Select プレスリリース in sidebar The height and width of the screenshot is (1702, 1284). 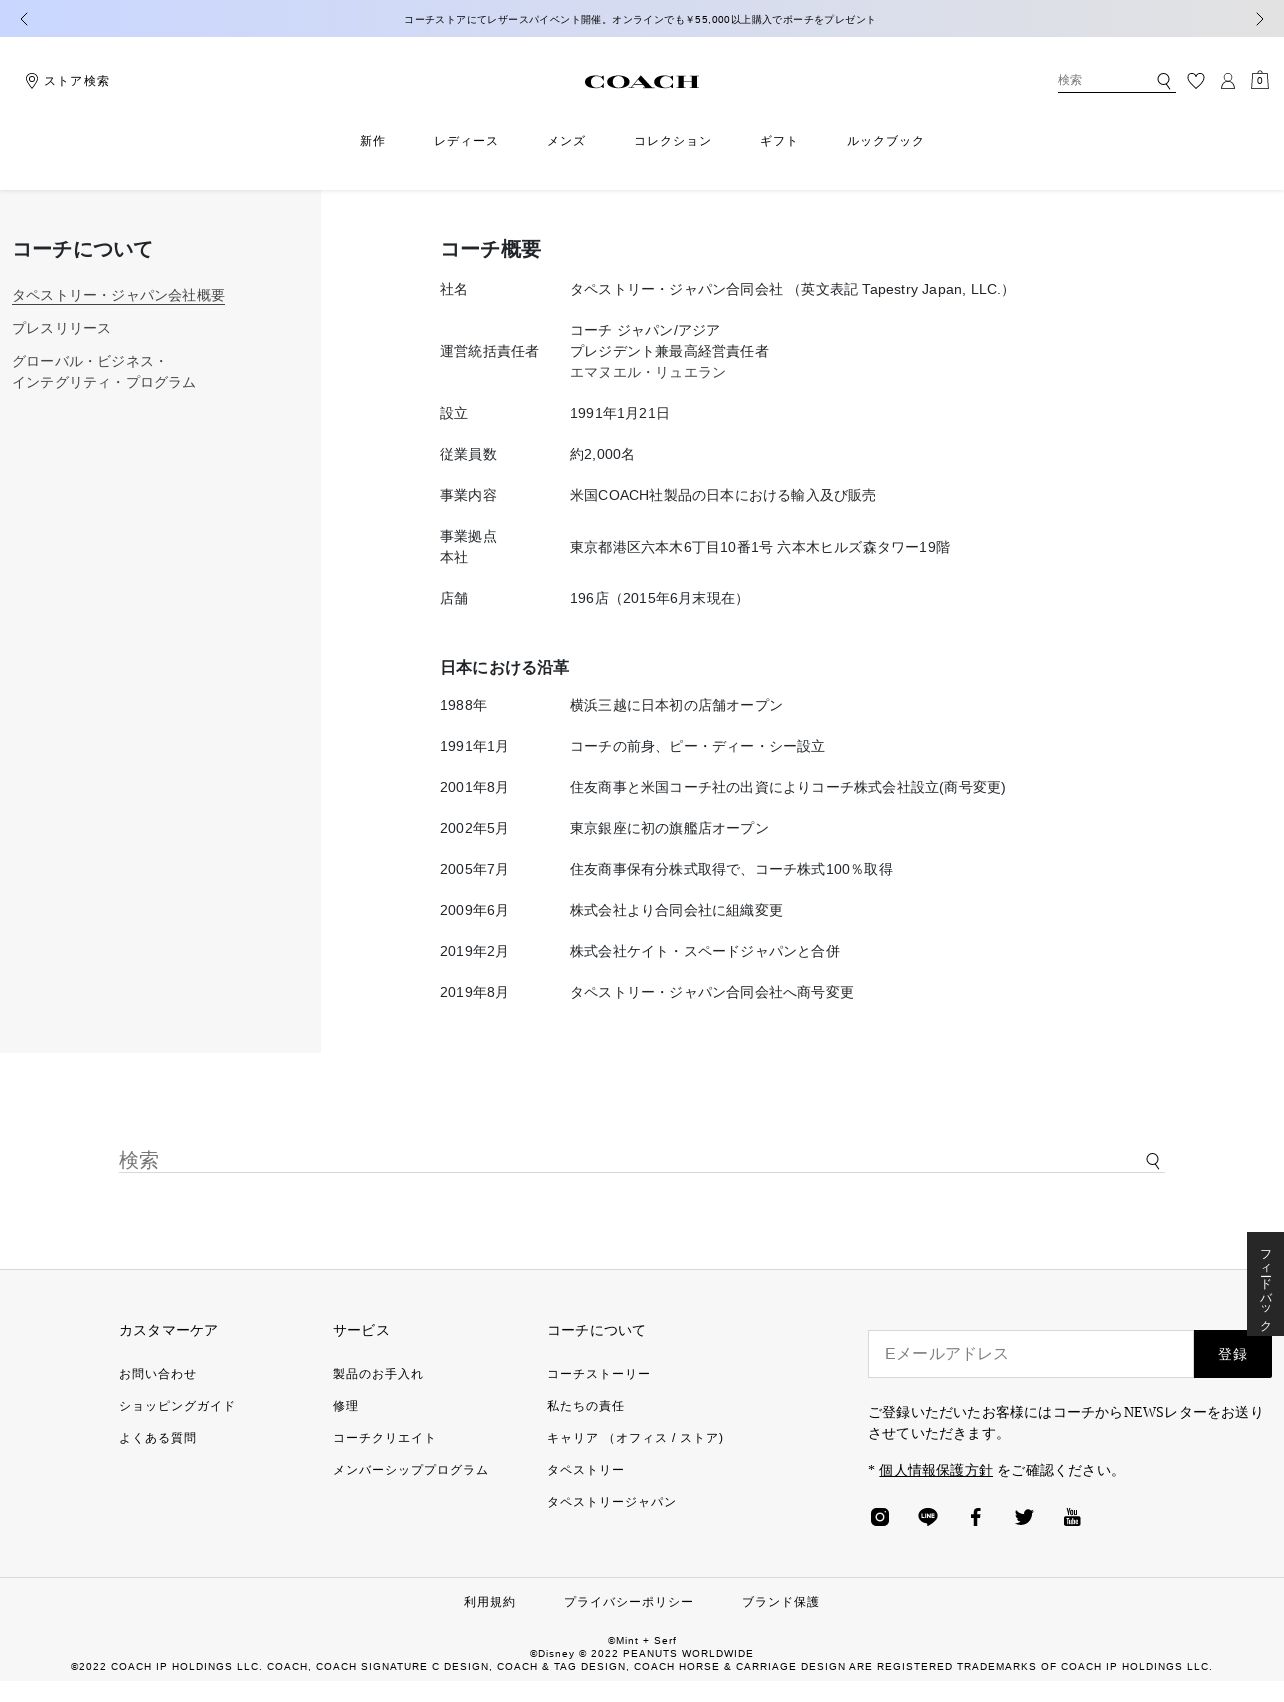pos(61,328)
